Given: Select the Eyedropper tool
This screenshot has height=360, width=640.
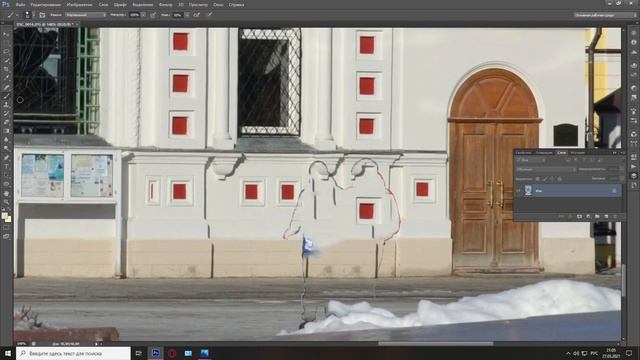Looking at the screenshot, I should (6, 78).
